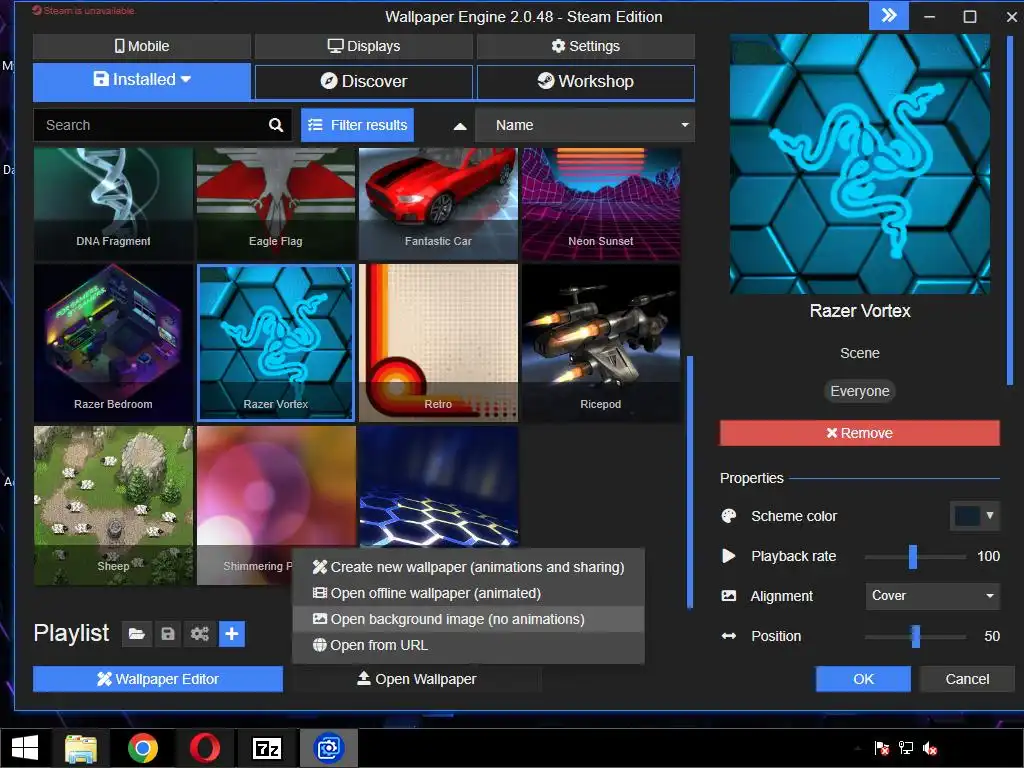This screenshot has height=768, width=1024.
Task: Select the Eagle Flag wallpaper
Action: click(276, 204)
